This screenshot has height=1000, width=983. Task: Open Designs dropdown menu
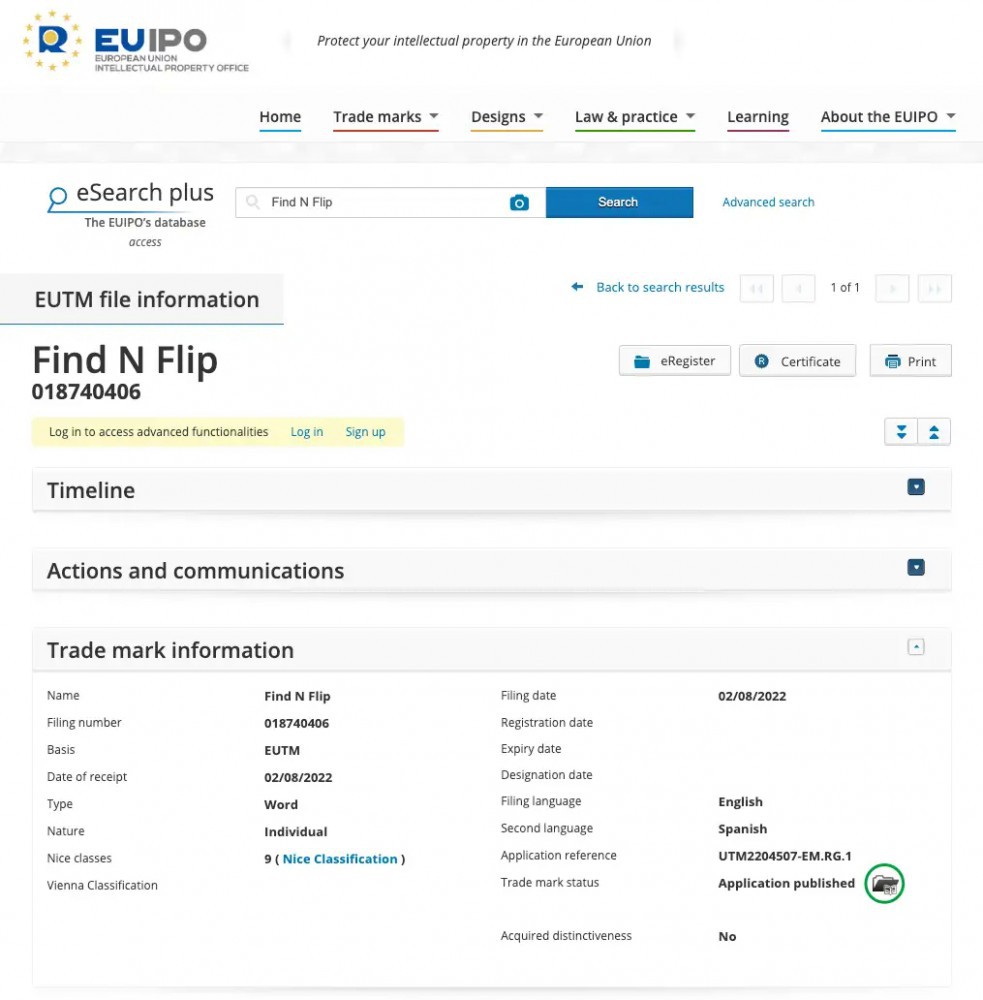coord(506,117)
